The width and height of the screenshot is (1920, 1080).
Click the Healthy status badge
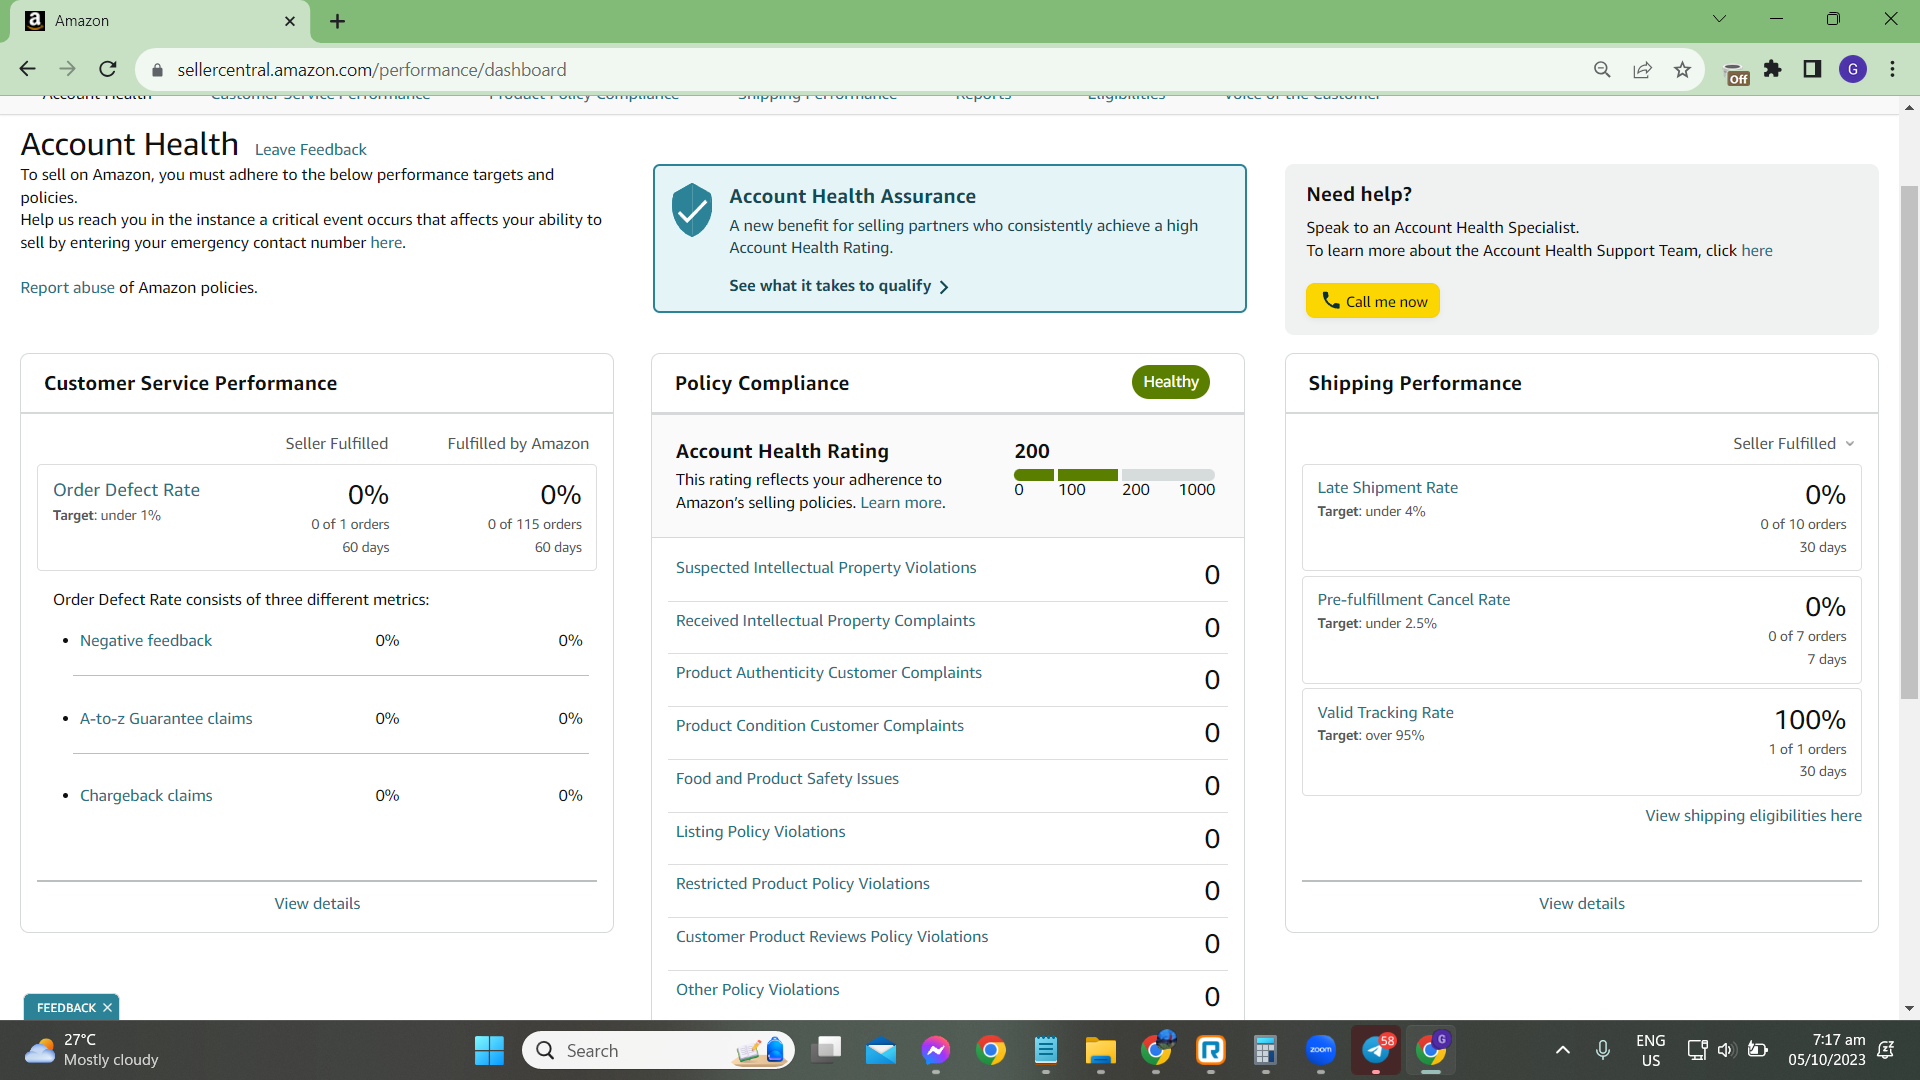pos(1171,382)
